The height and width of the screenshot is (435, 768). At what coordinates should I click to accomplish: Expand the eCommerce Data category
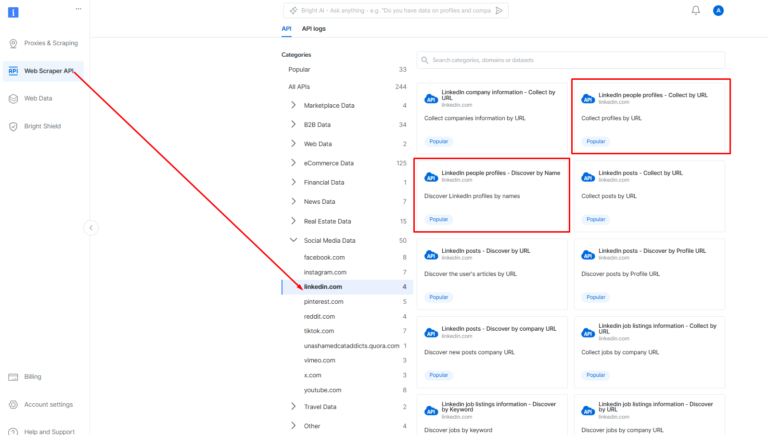pos(293,163)
